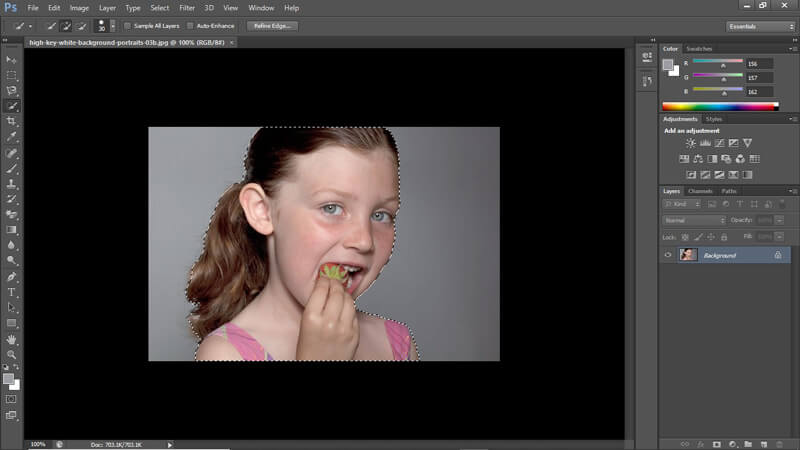The width and height of the screenshot is (800, 450).
Task: Select the Type tool
Action: click(11, 292)
